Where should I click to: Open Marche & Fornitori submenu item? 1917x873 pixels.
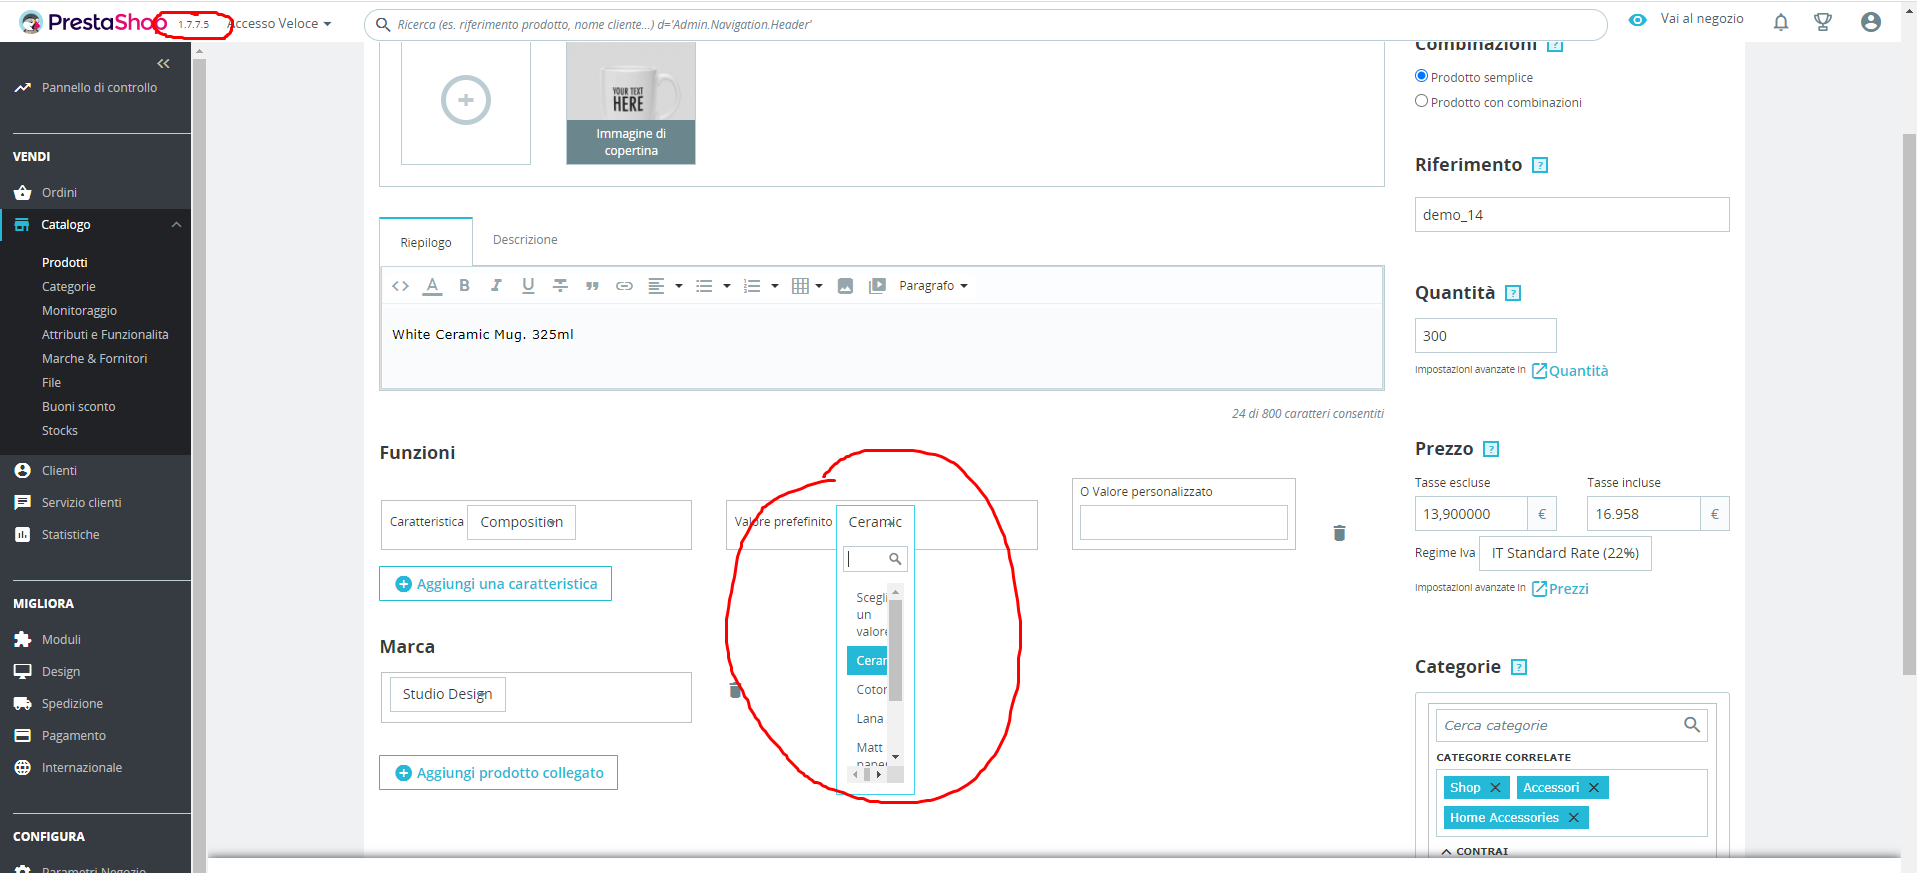pyautogui.click(x=94, y=359)
